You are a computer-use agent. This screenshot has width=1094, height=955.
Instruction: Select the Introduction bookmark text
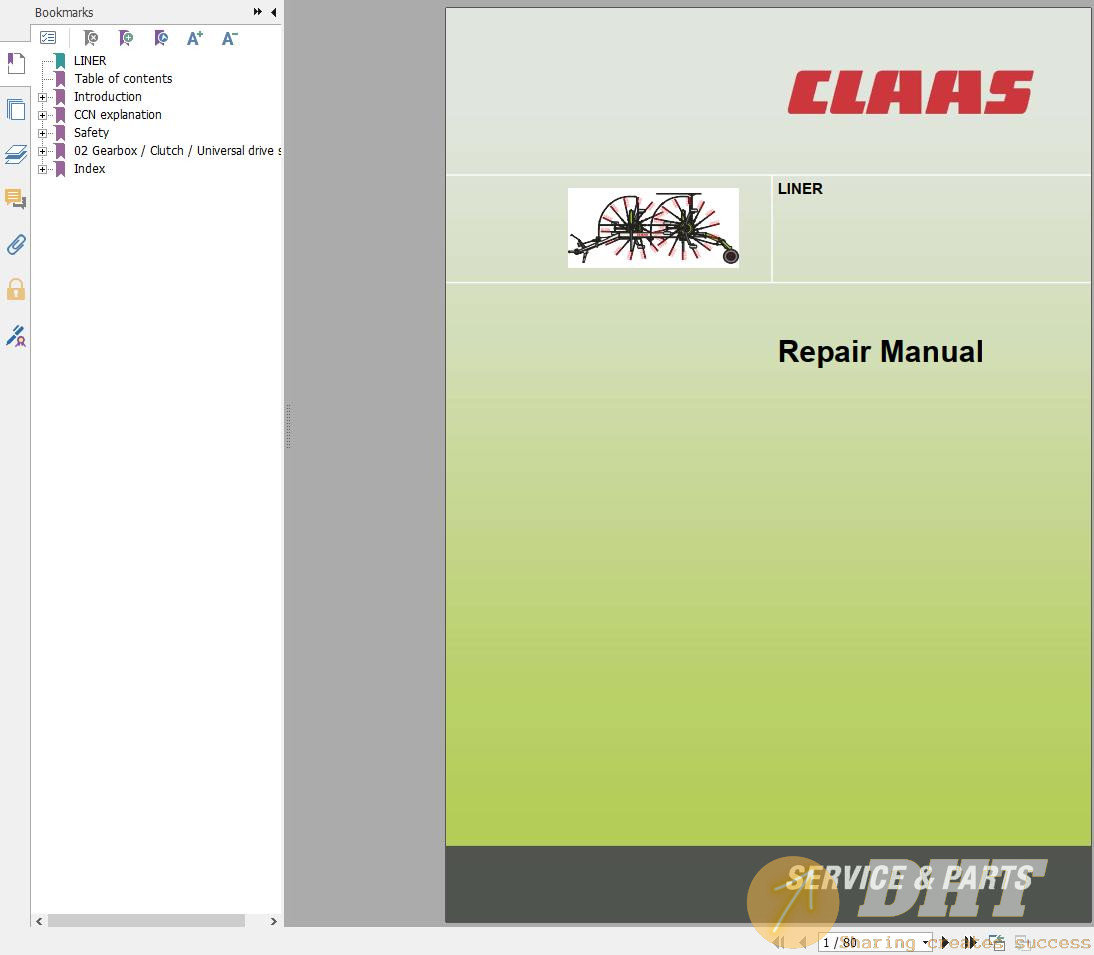pyautogui.click(x=107, y=97)
